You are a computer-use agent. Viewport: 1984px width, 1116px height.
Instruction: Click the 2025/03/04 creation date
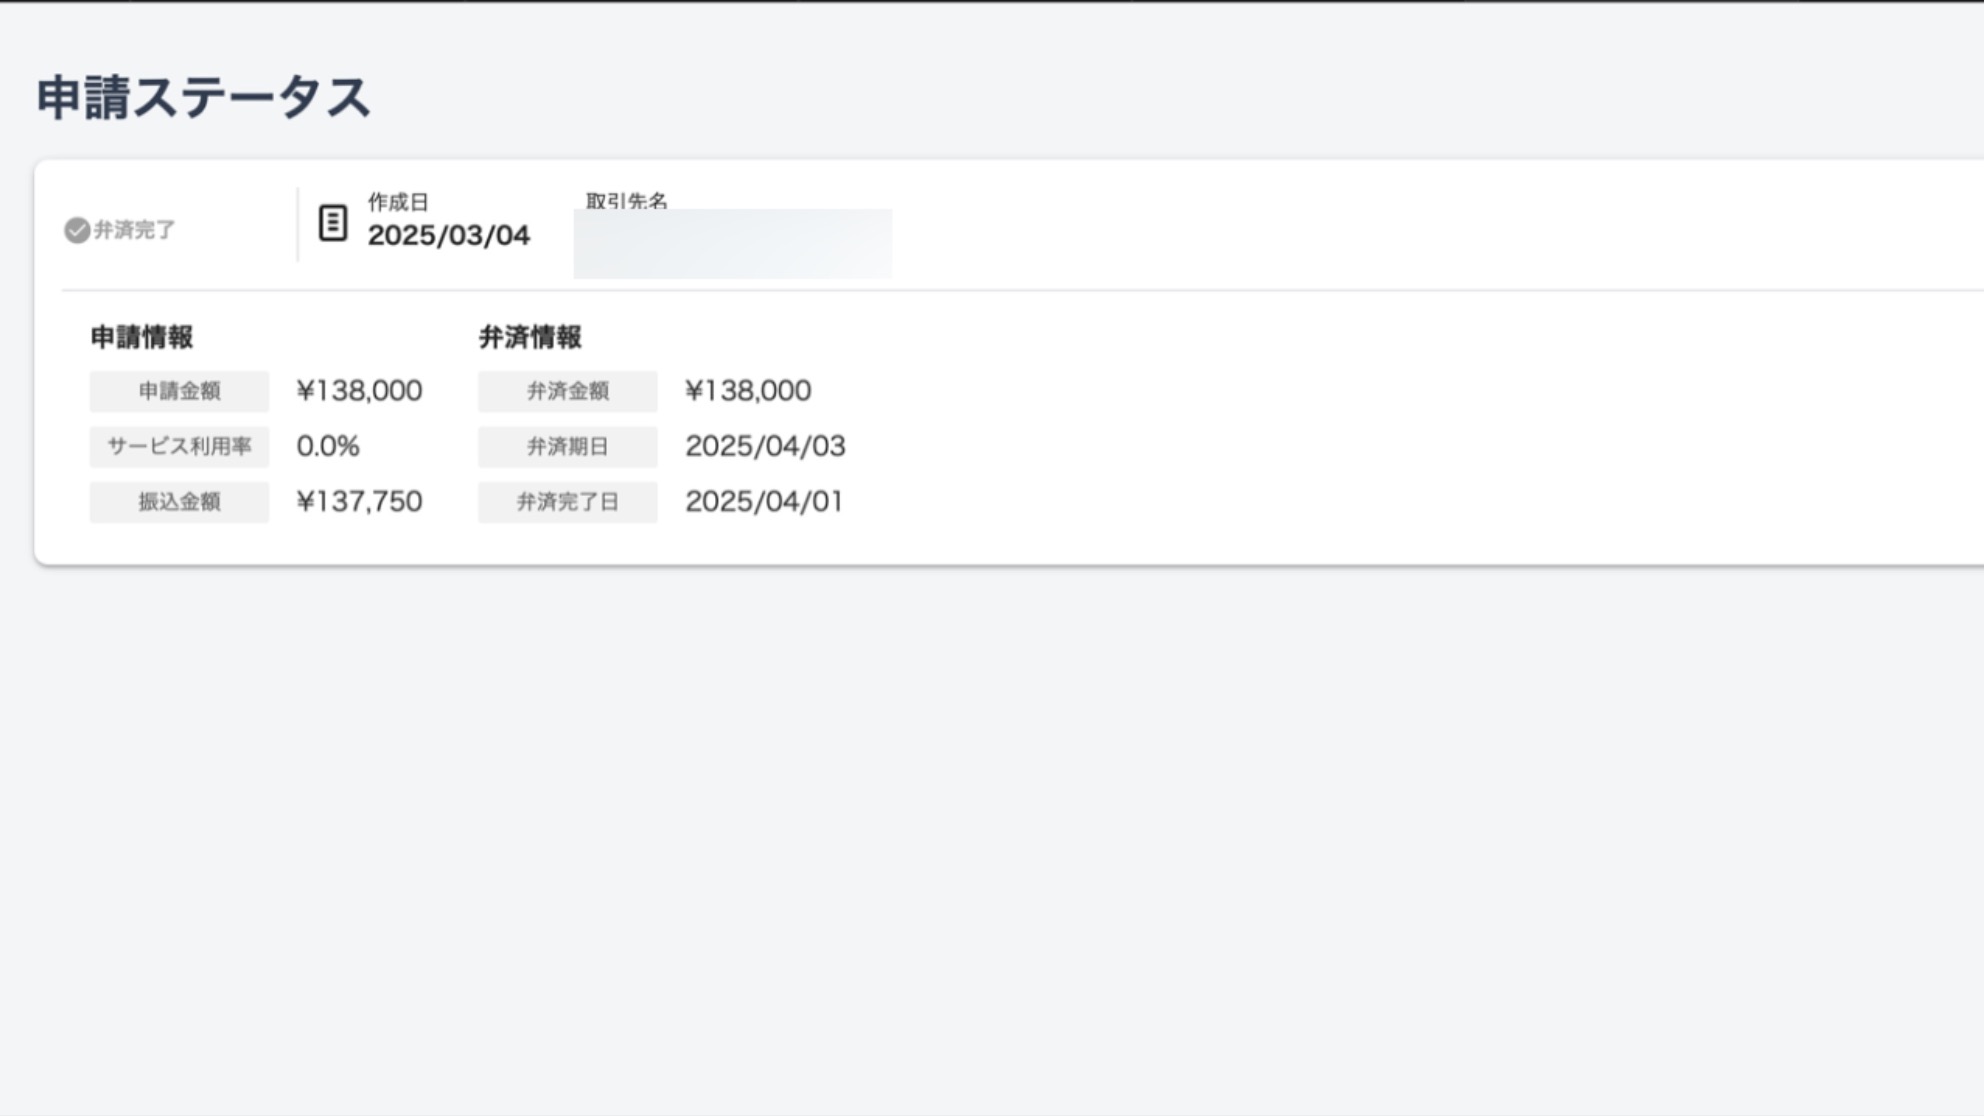pos(449,237)
